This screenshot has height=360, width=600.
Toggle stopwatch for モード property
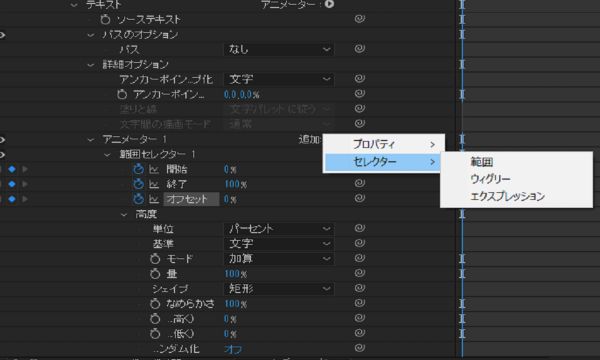[x=155, y=259]
